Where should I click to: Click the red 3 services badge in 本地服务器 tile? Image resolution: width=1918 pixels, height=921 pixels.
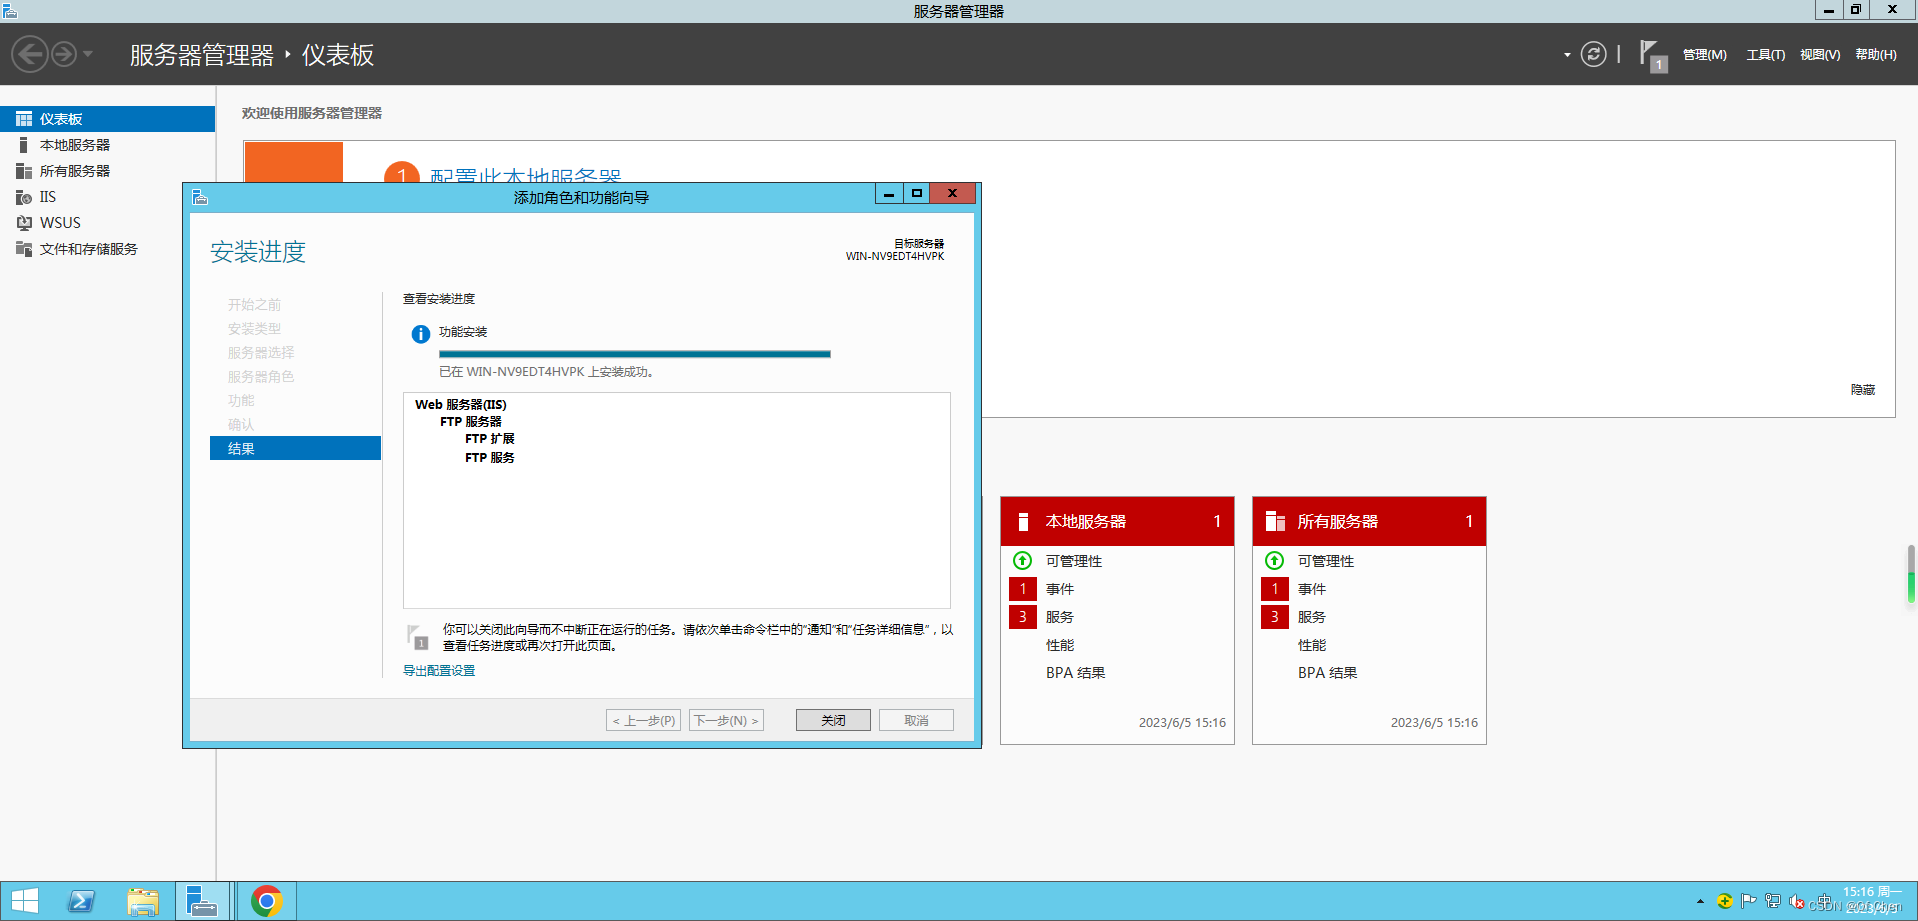click(x=1022, y=617)
